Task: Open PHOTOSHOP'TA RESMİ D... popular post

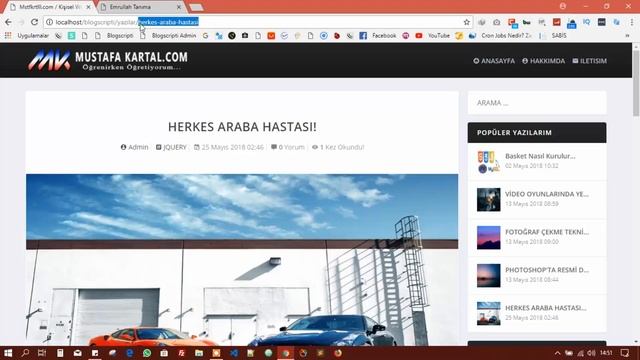Action: click(547, 270)
